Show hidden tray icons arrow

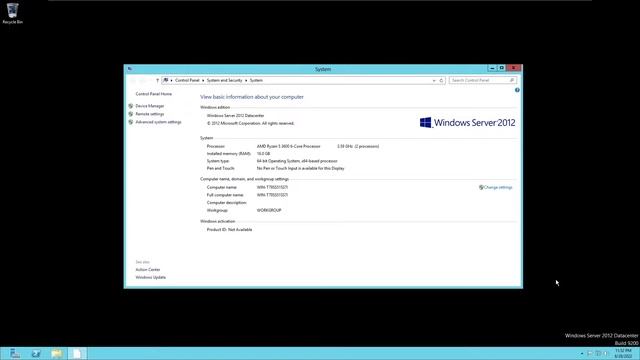pos(582,353)
